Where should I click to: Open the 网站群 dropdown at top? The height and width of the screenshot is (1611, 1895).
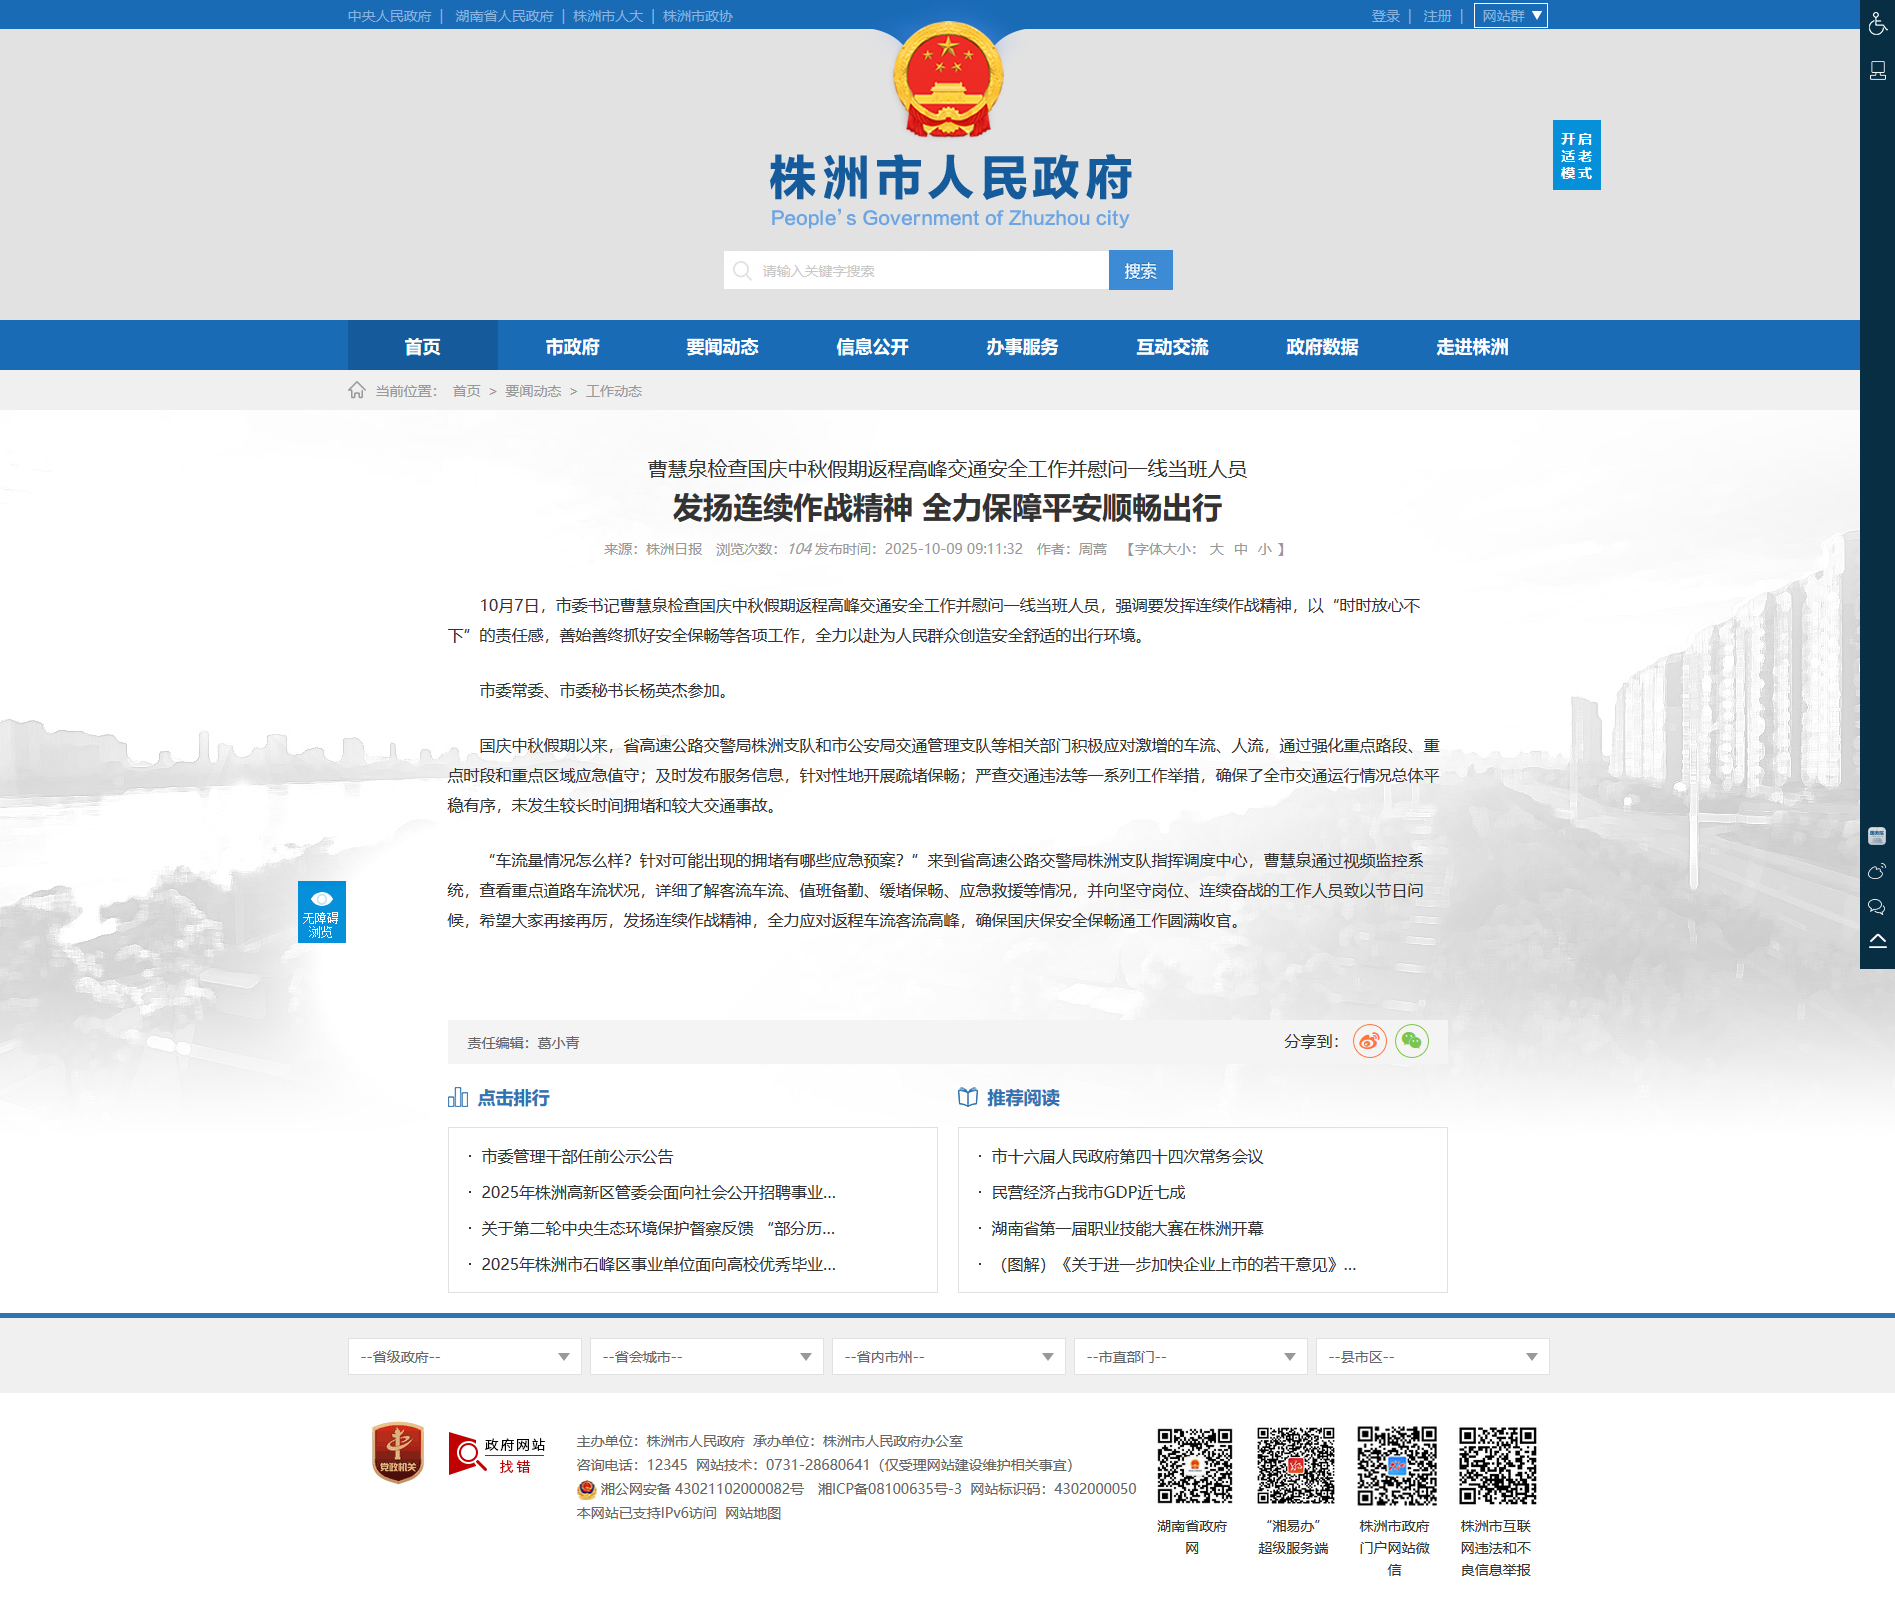pyautogui.click(x=1510, y=16)
